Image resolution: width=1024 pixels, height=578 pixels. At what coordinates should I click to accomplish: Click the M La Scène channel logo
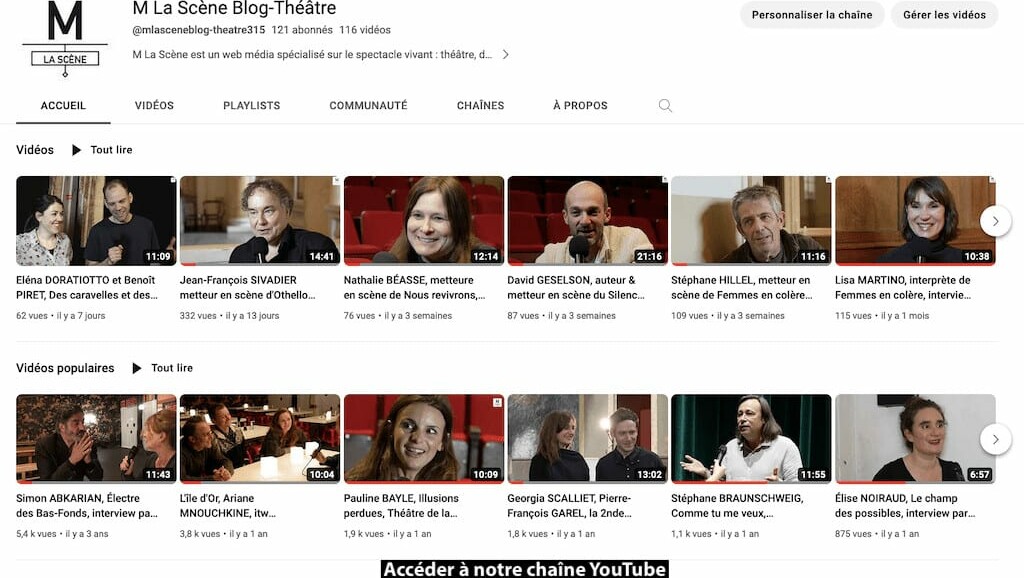(65, 39)
